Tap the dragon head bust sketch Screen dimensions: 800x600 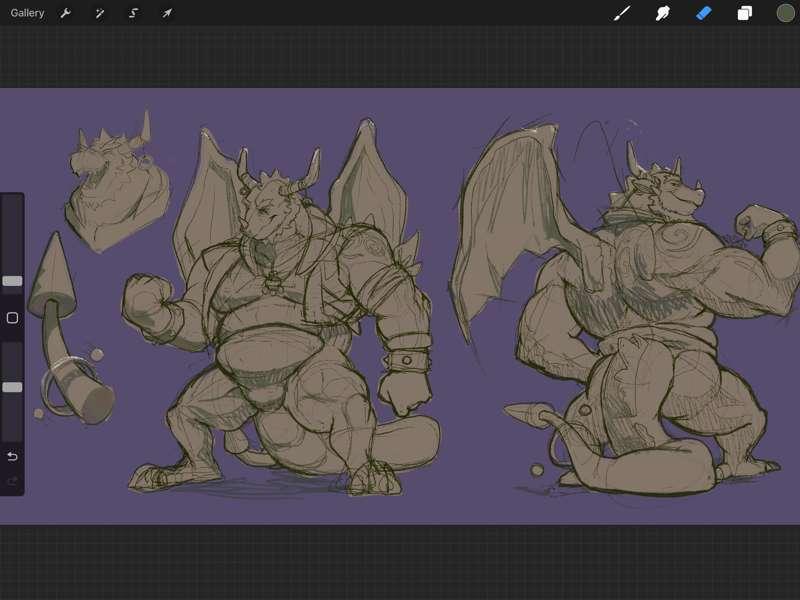117,186
